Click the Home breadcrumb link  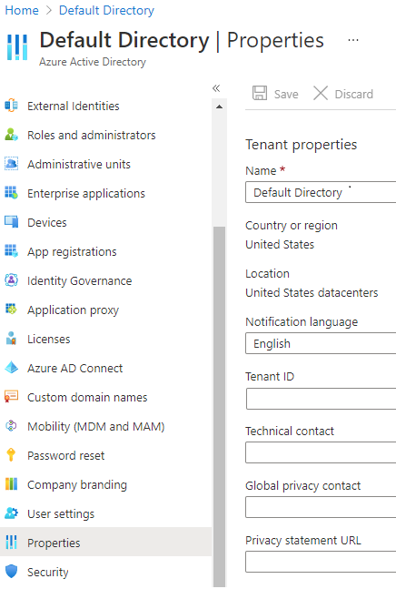pyautogui.click(x=21, y=10)
